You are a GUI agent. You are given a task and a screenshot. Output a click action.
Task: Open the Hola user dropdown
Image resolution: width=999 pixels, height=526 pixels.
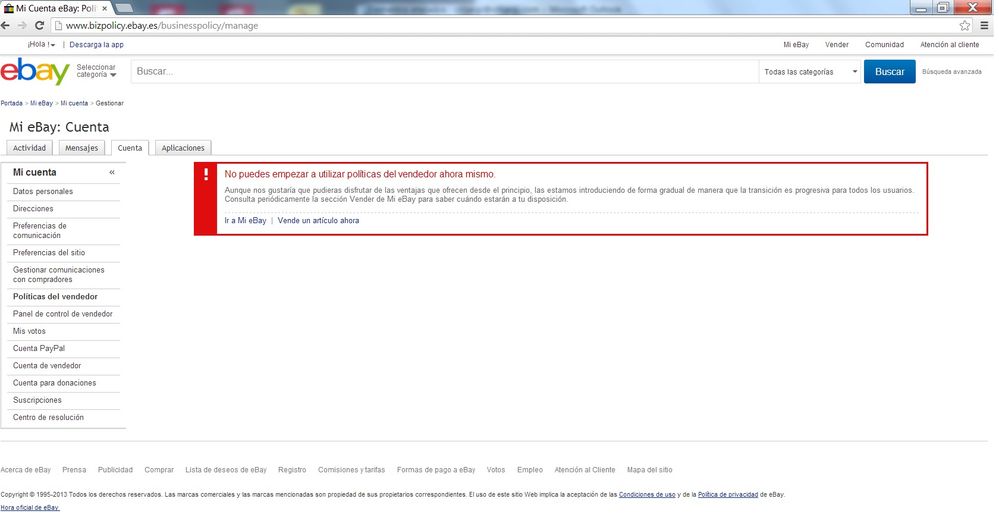pyautogui.click(x=41, y=45)
